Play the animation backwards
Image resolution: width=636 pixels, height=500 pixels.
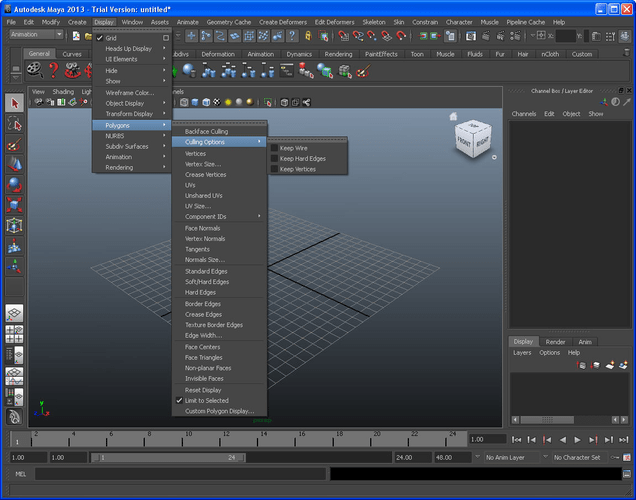click(563, 440)
